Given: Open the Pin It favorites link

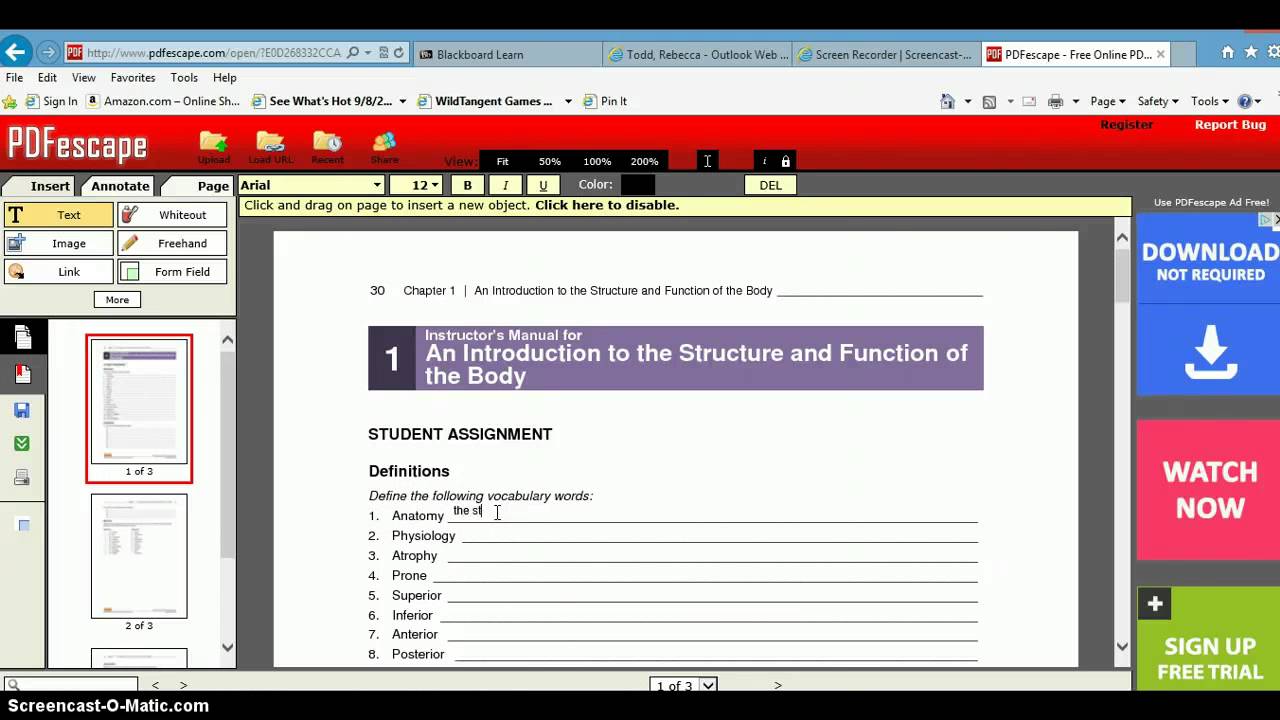Looking at the screenshot, I should [606, 101].
